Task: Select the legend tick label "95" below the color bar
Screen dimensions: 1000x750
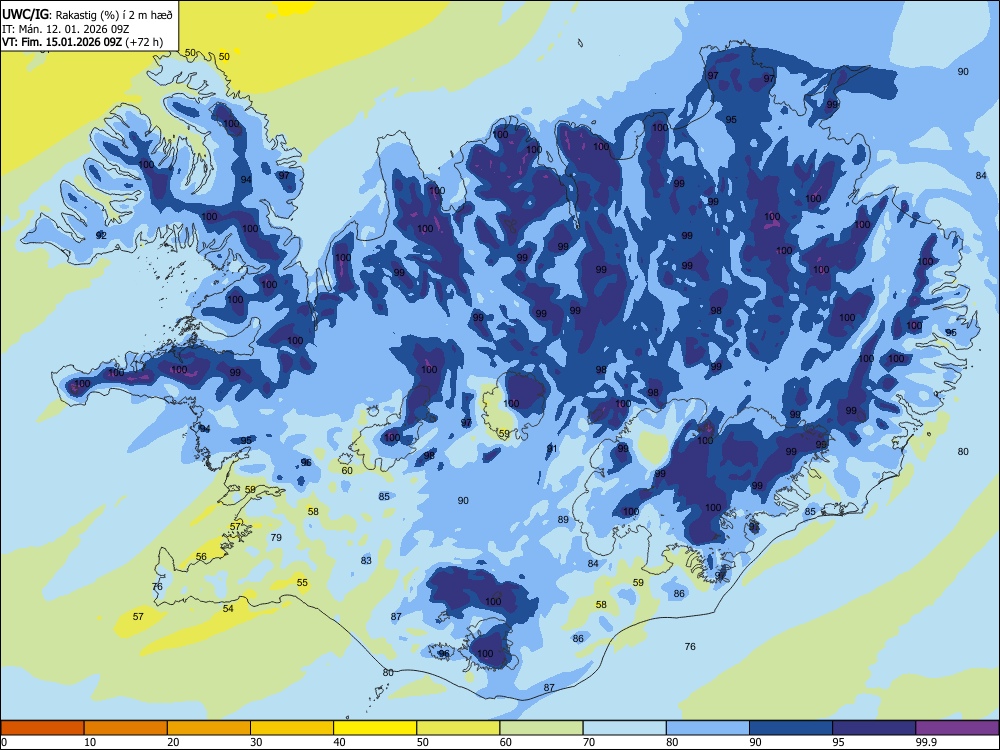Action: [x=839, y=742]
